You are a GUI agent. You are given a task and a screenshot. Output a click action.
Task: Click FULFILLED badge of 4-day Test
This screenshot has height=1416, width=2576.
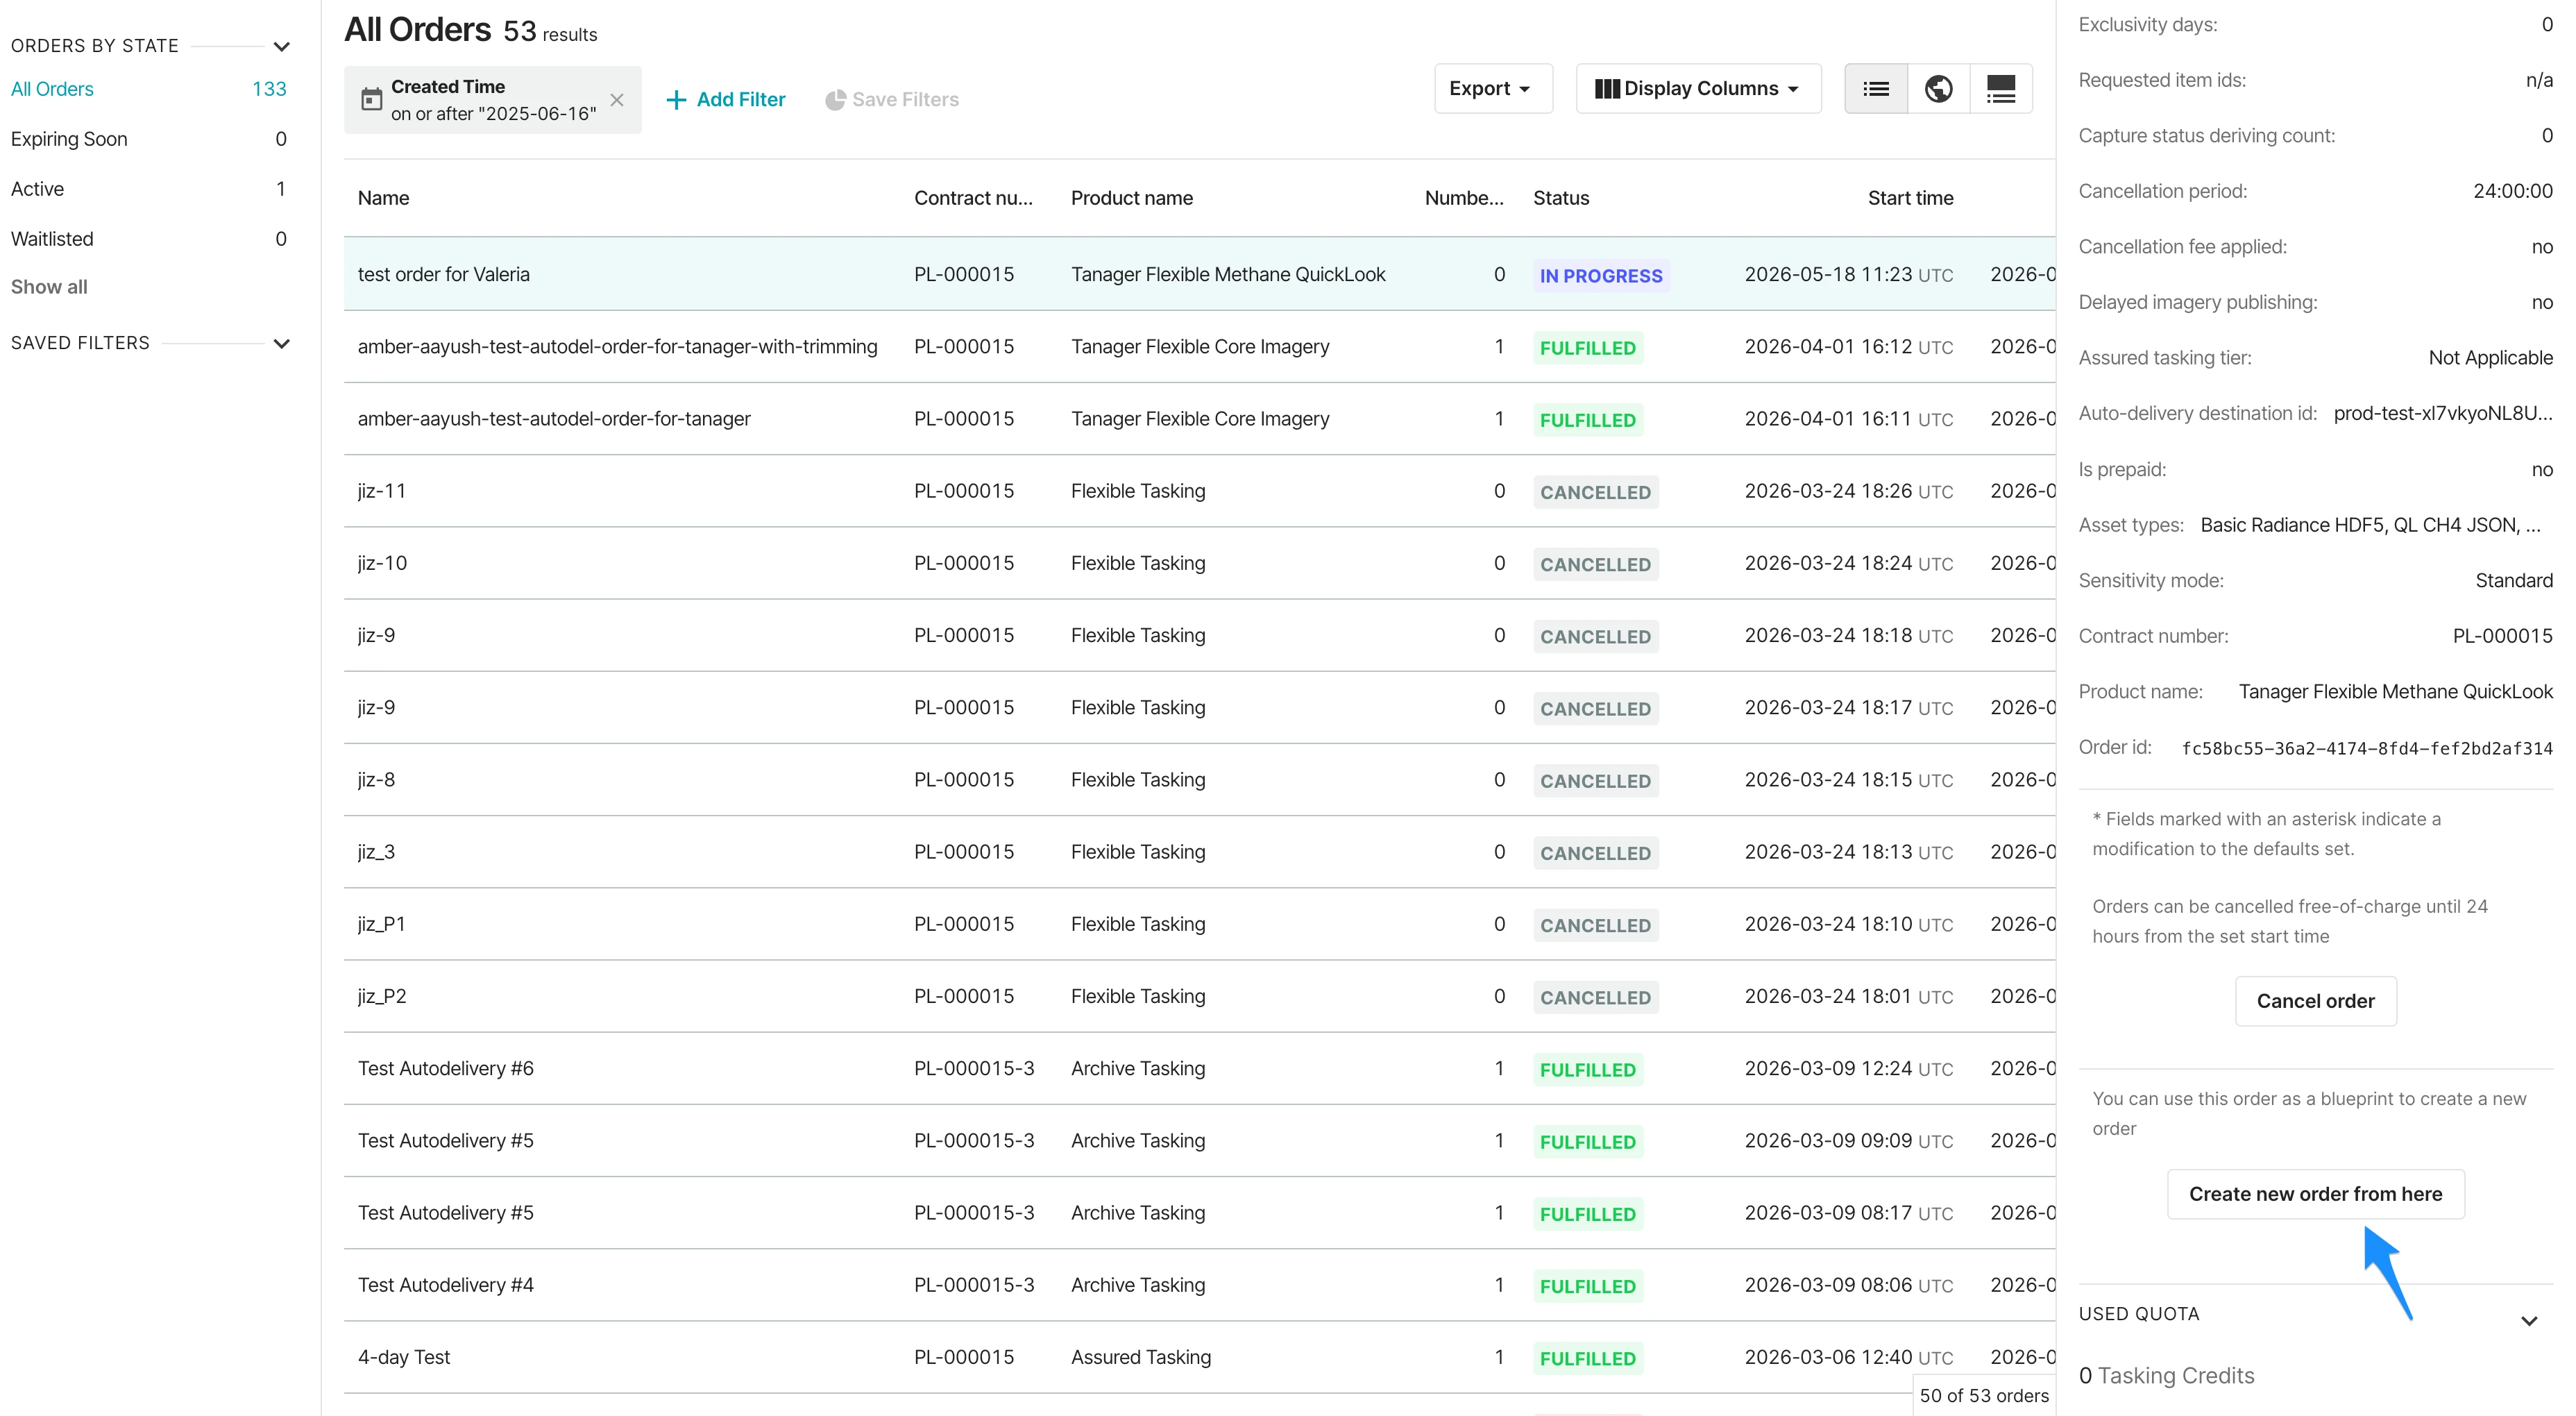click(x=1587, y=1358)
